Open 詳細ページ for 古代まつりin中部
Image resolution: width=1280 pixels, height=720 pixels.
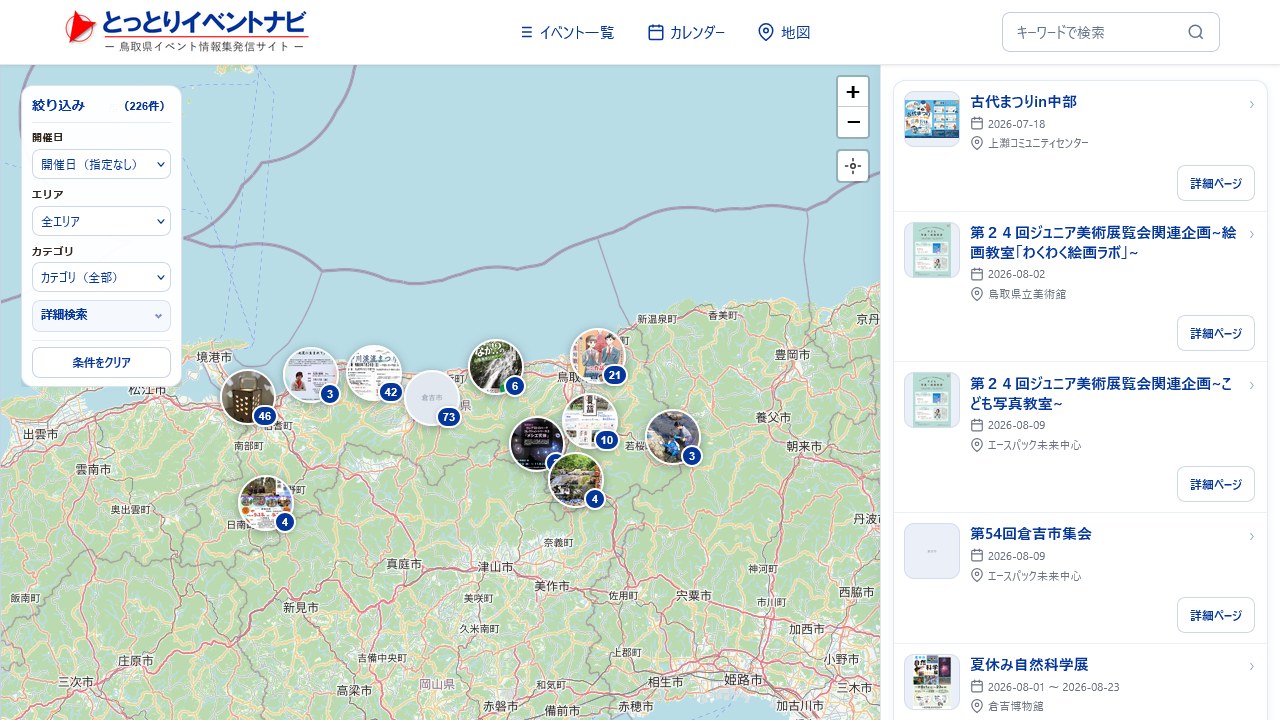point(1215,184)
